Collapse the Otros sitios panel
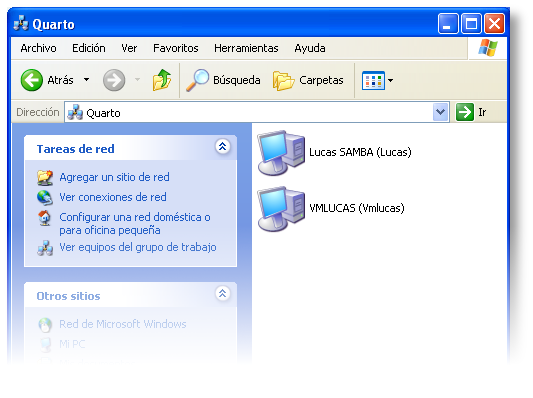This screenshot has height=398, width=533. tap(223, 293)
